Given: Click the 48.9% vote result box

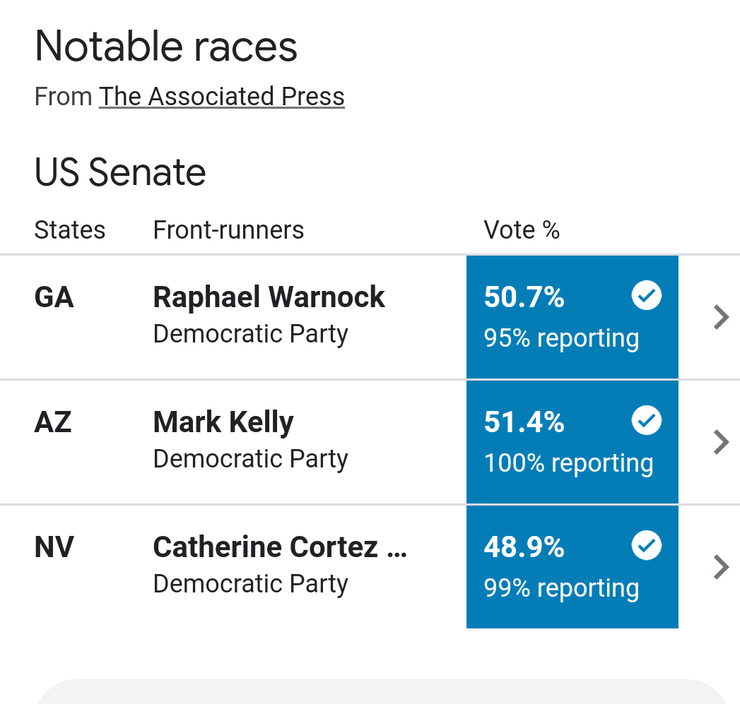Looking at the screenshot, I should (x=572, y=567).
